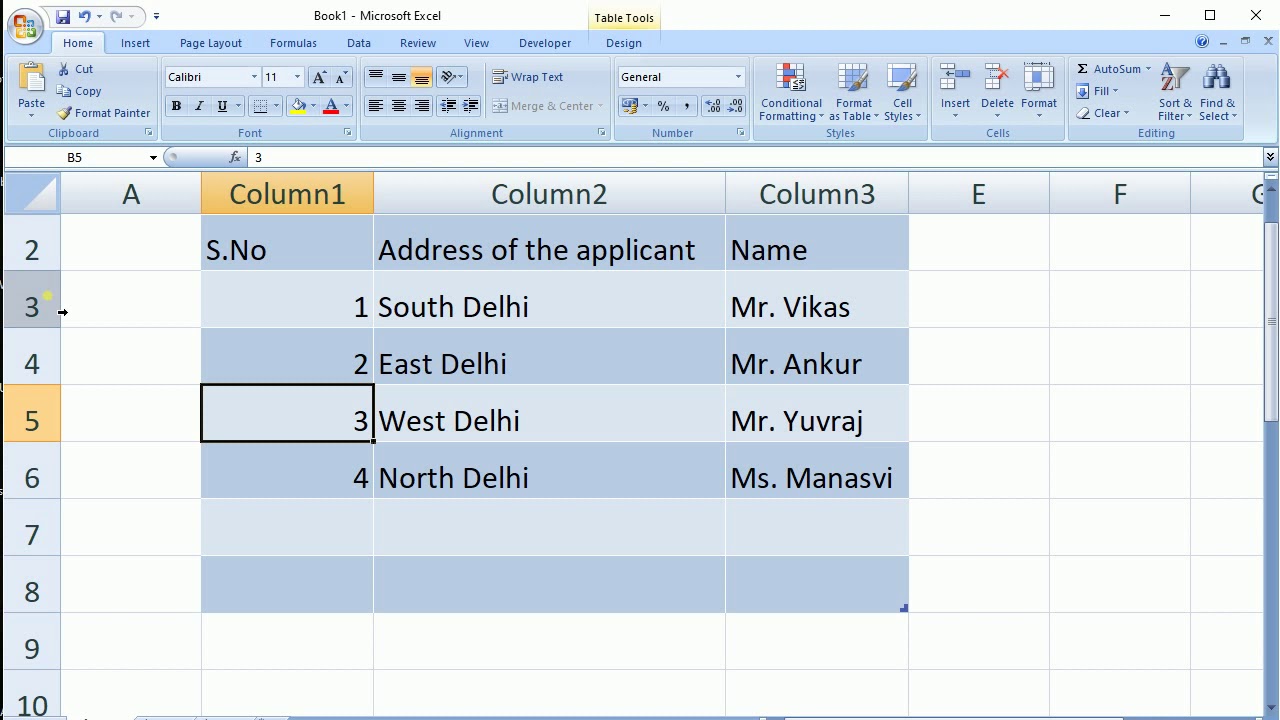Redo the last undone action
Viewport: 1280px width, 720px height.
pos(116,16)
